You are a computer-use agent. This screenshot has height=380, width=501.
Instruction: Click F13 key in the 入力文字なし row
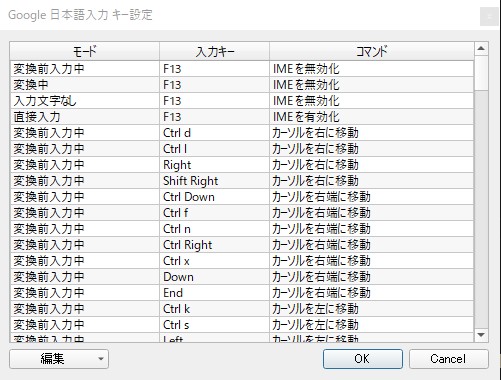click(x=214, y=101)
